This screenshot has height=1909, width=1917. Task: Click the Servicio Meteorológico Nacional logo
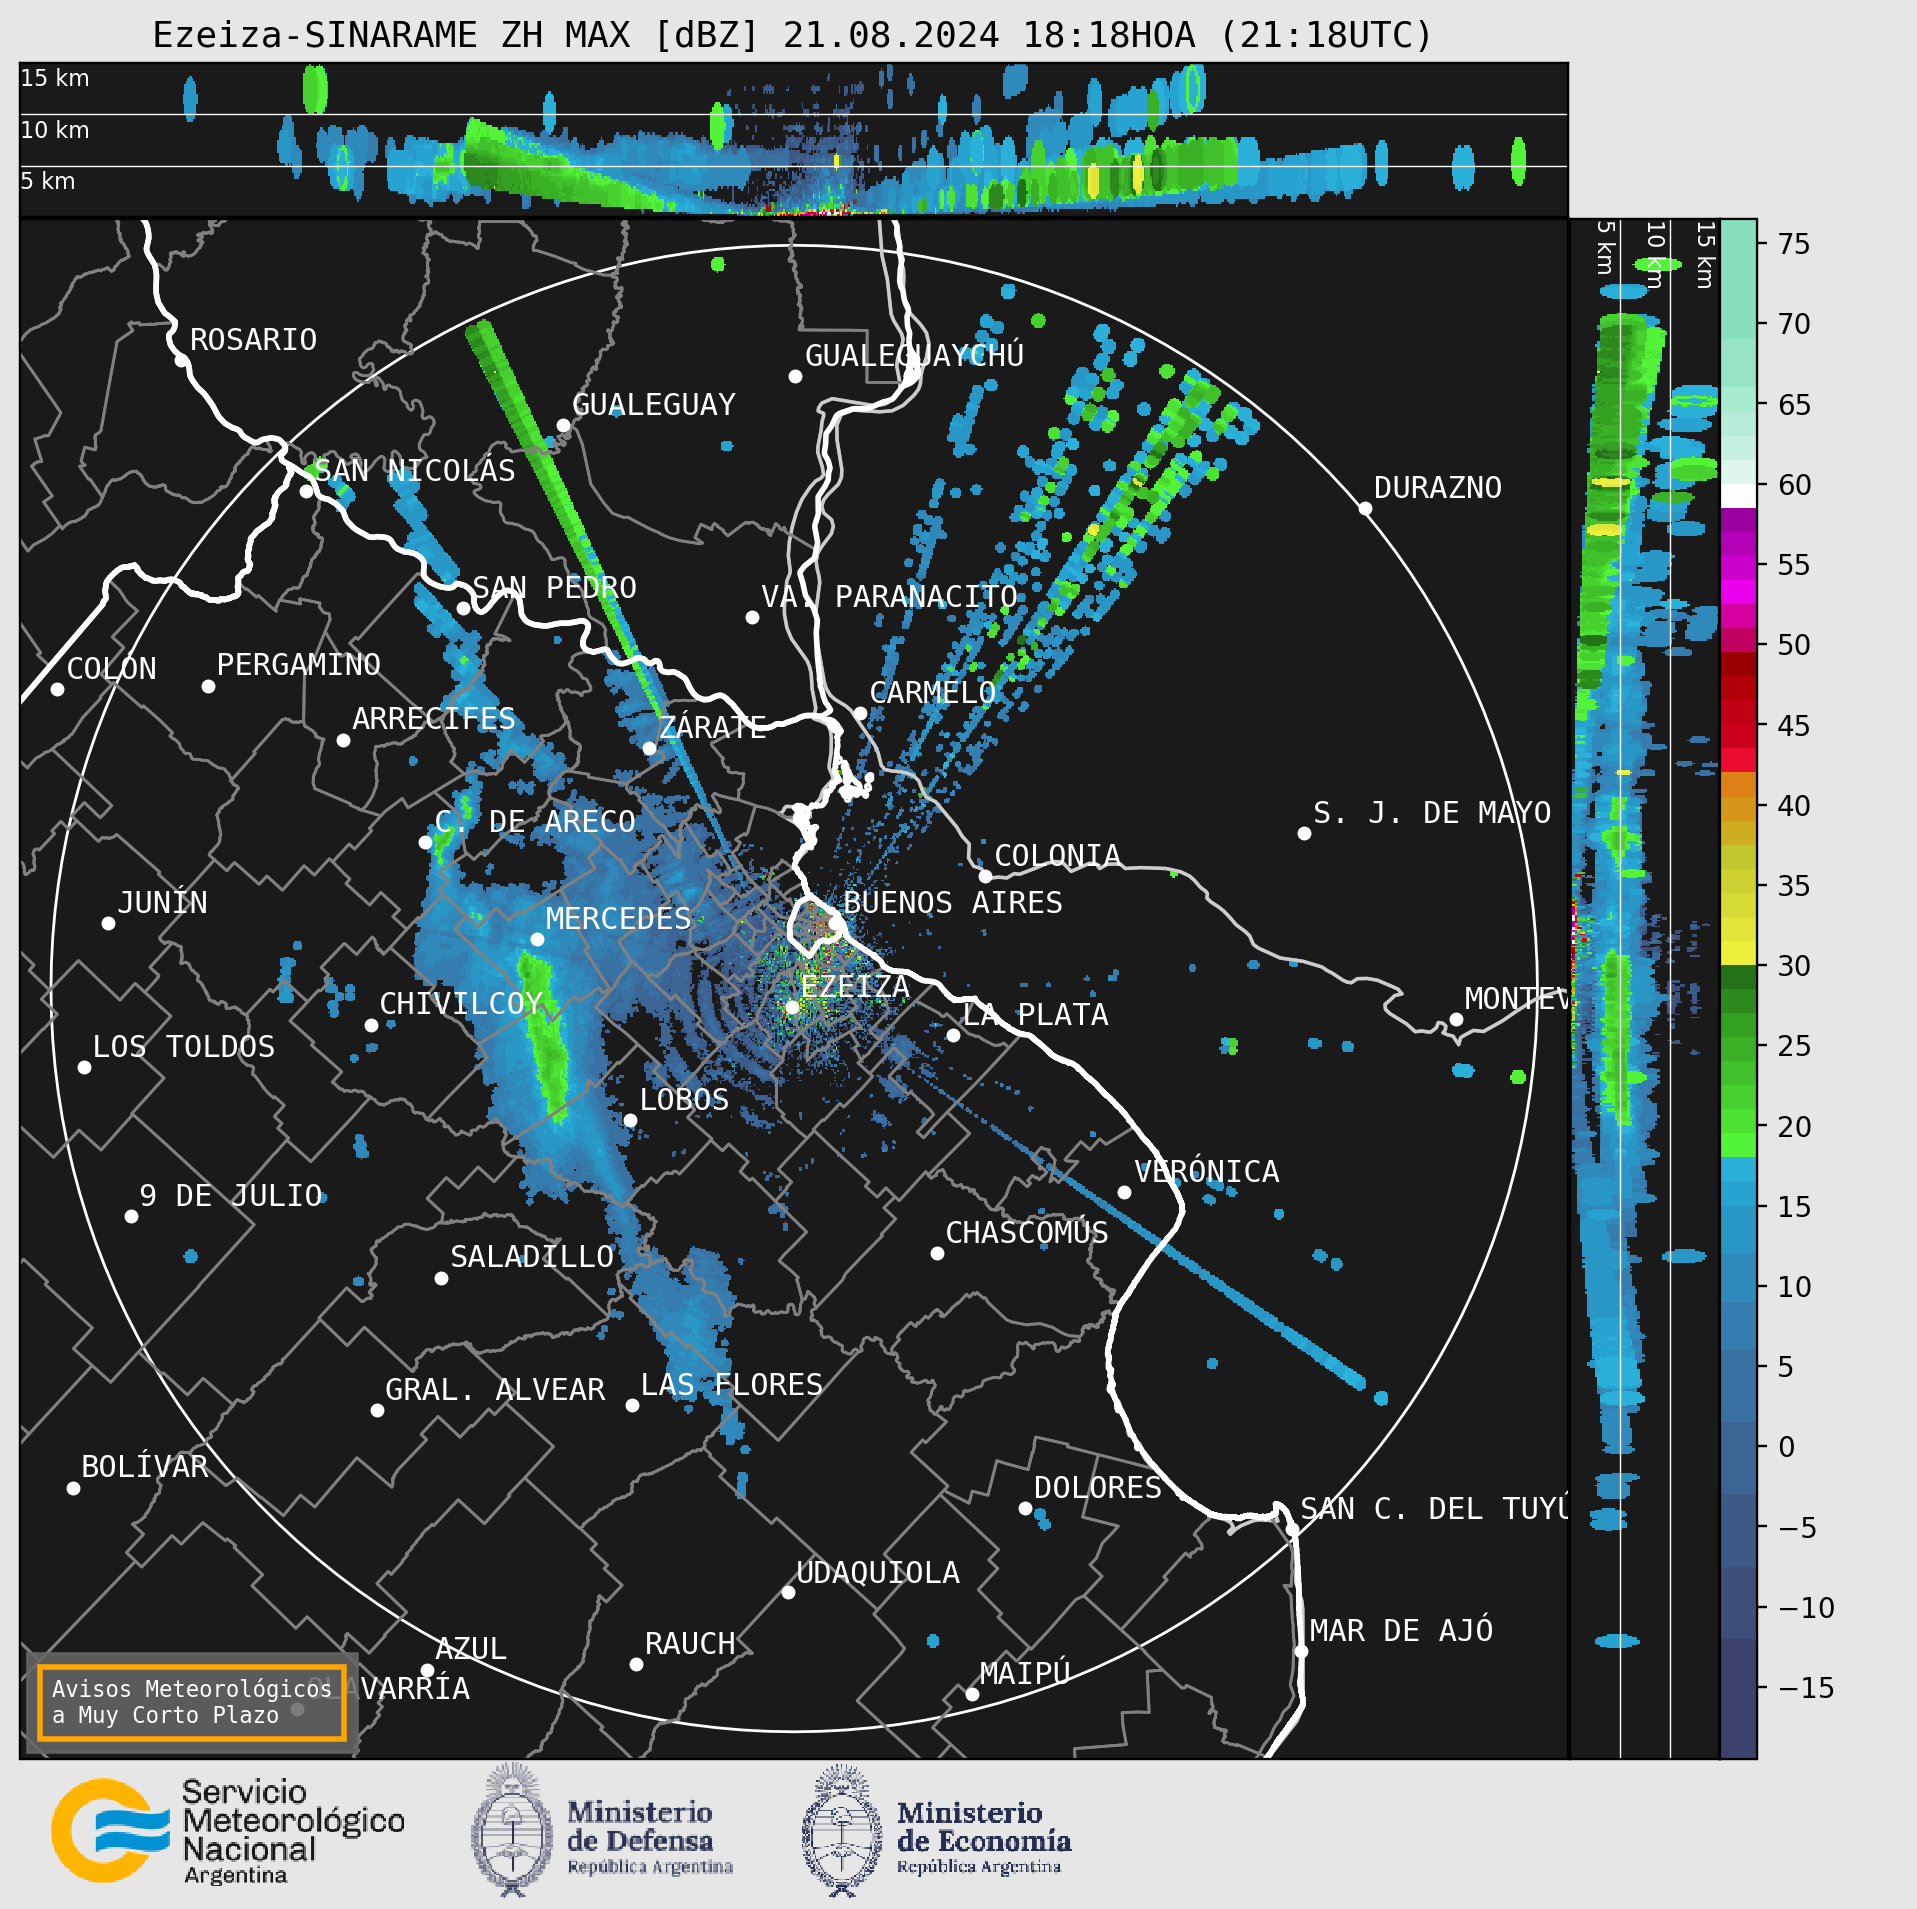[x=228, y=1831]
